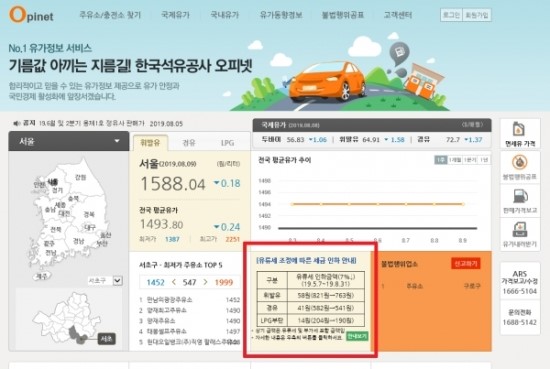
Task: Open the first-ranked station priced 1452
Action: [x=189, y=300]
